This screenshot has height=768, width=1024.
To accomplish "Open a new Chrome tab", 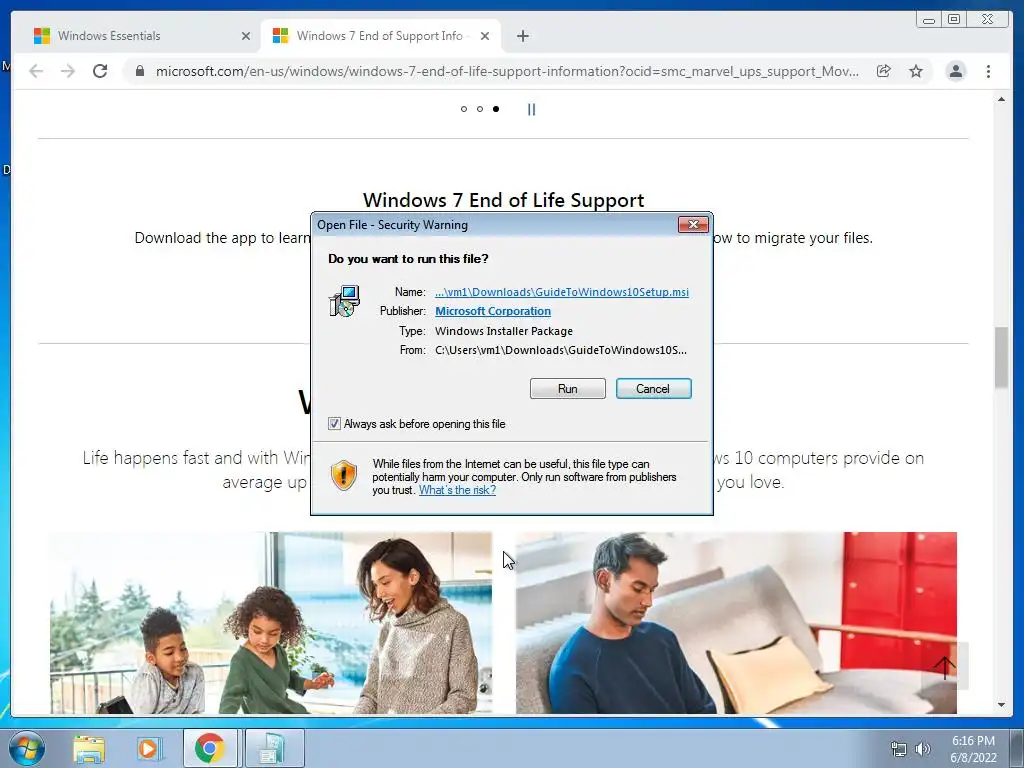I will point(522,36).
